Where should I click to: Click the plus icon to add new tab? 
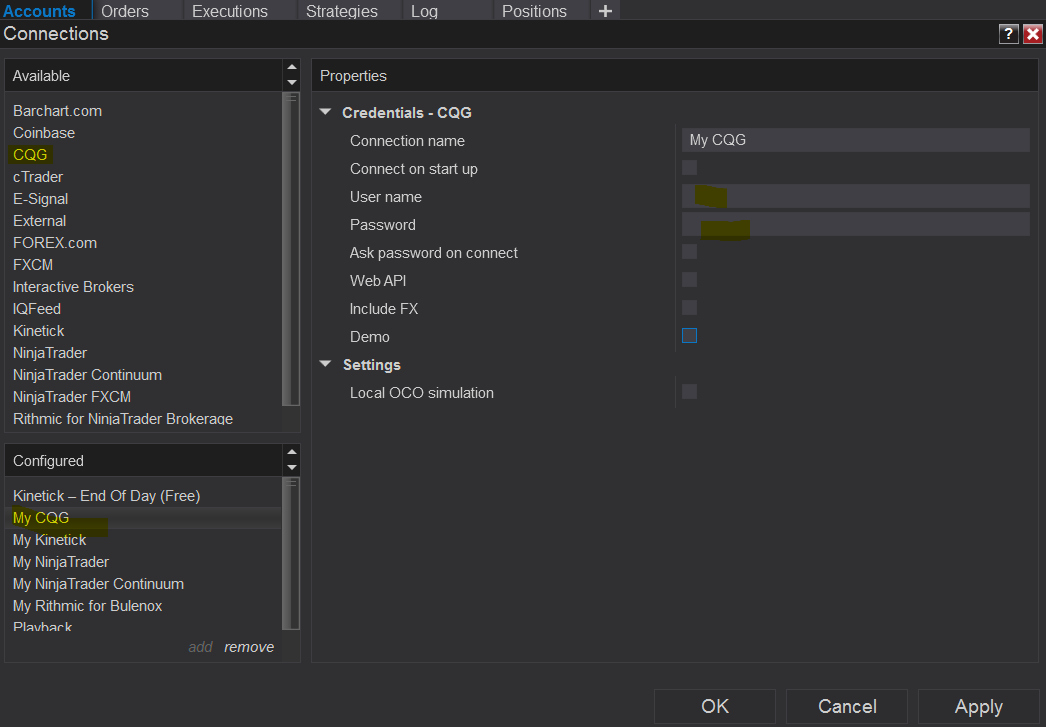pyautogui.click(x=605, y=11)
